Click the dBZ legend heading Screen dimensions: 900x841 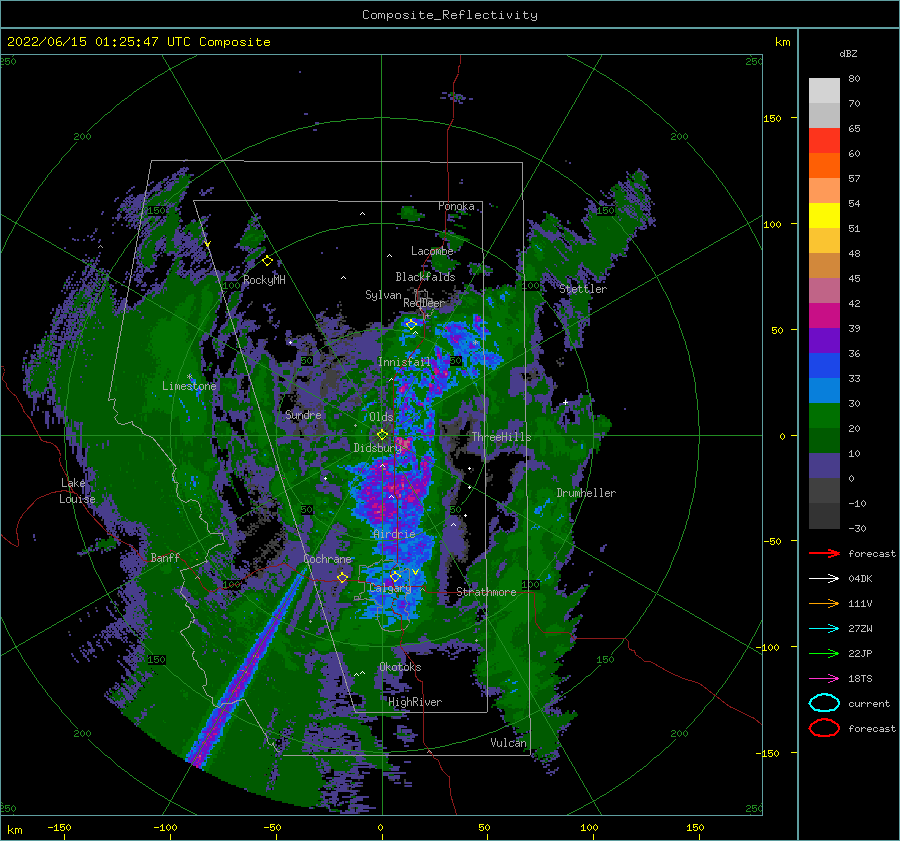tap(848, 53)
